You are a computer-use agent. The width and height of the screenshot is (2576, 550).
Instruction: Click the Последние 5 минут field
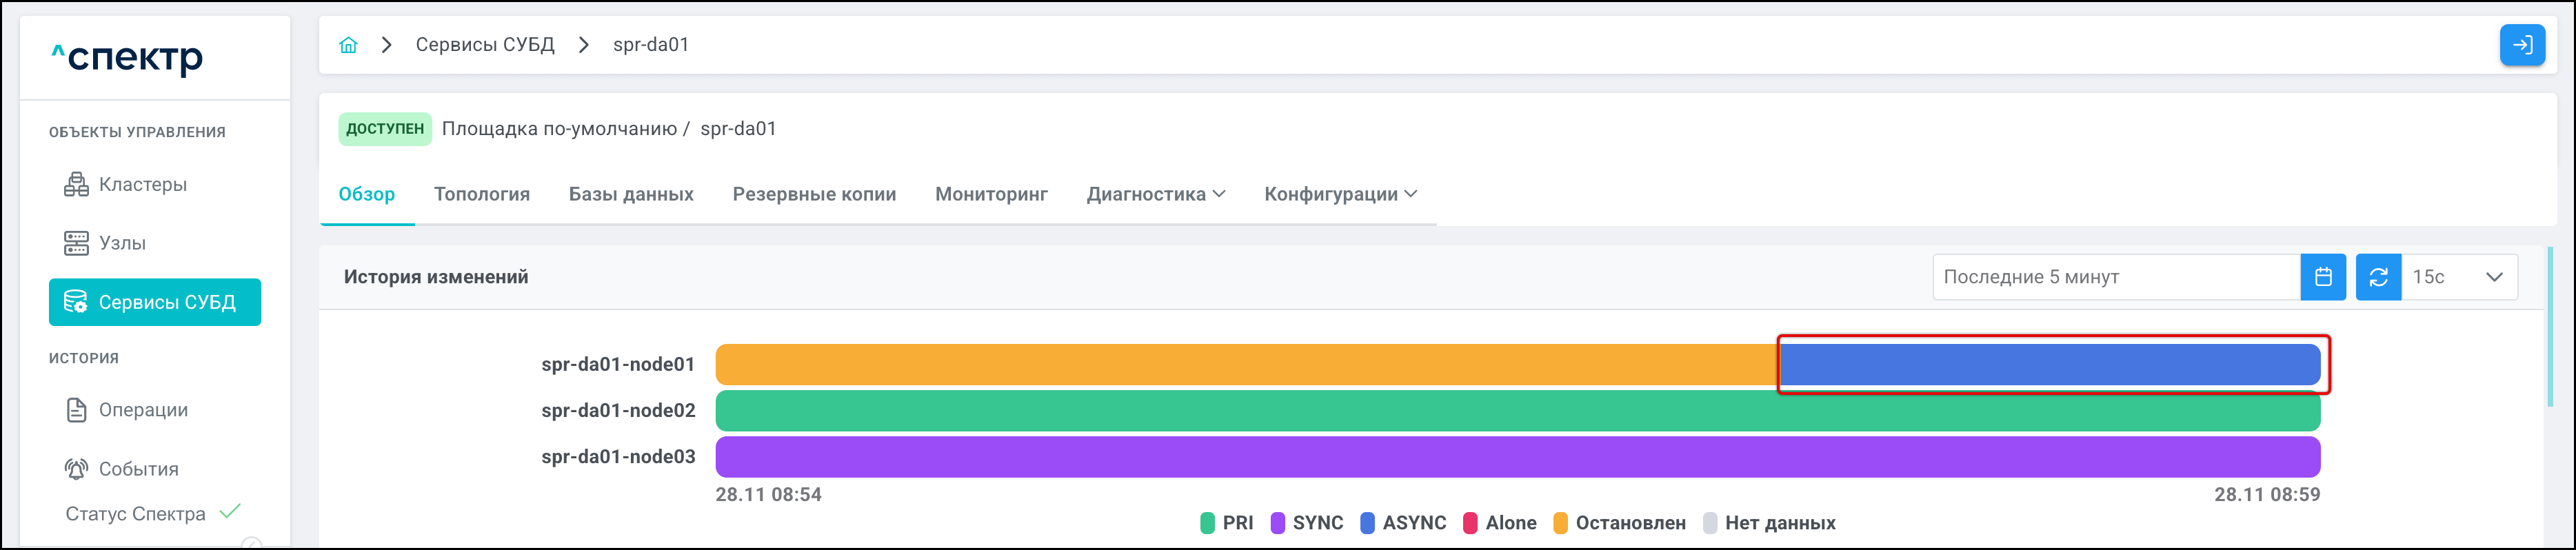point(2115,277)
